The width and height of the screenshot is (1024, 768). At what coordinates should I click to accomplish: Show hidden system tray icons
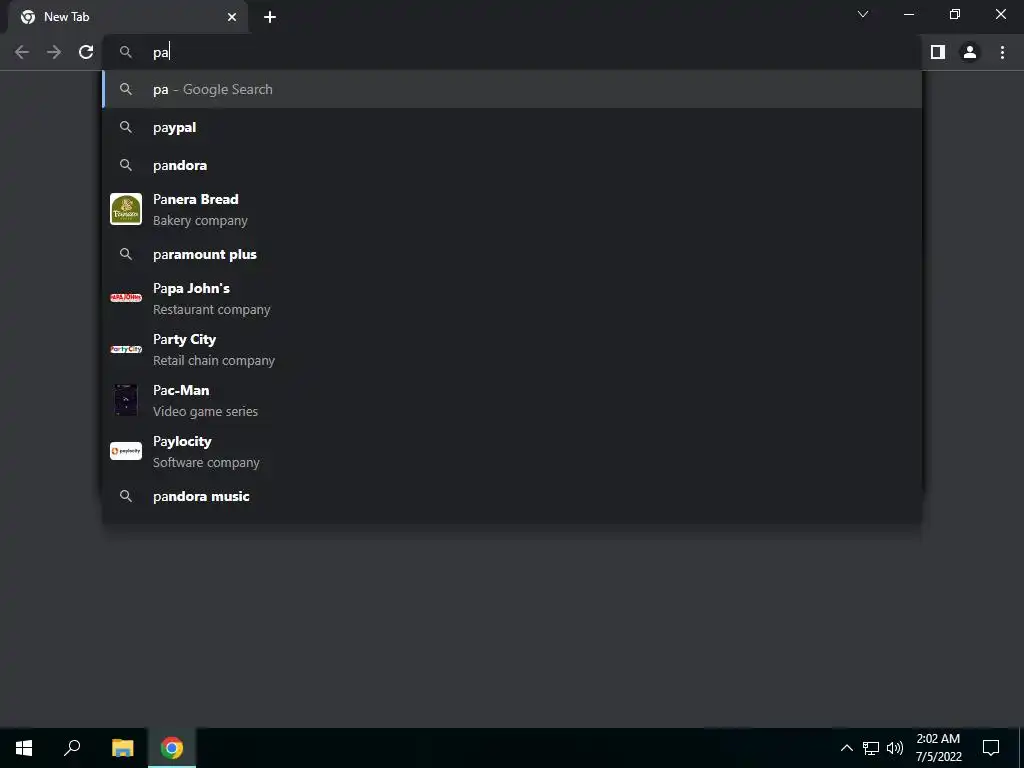(x=846, y=748)
